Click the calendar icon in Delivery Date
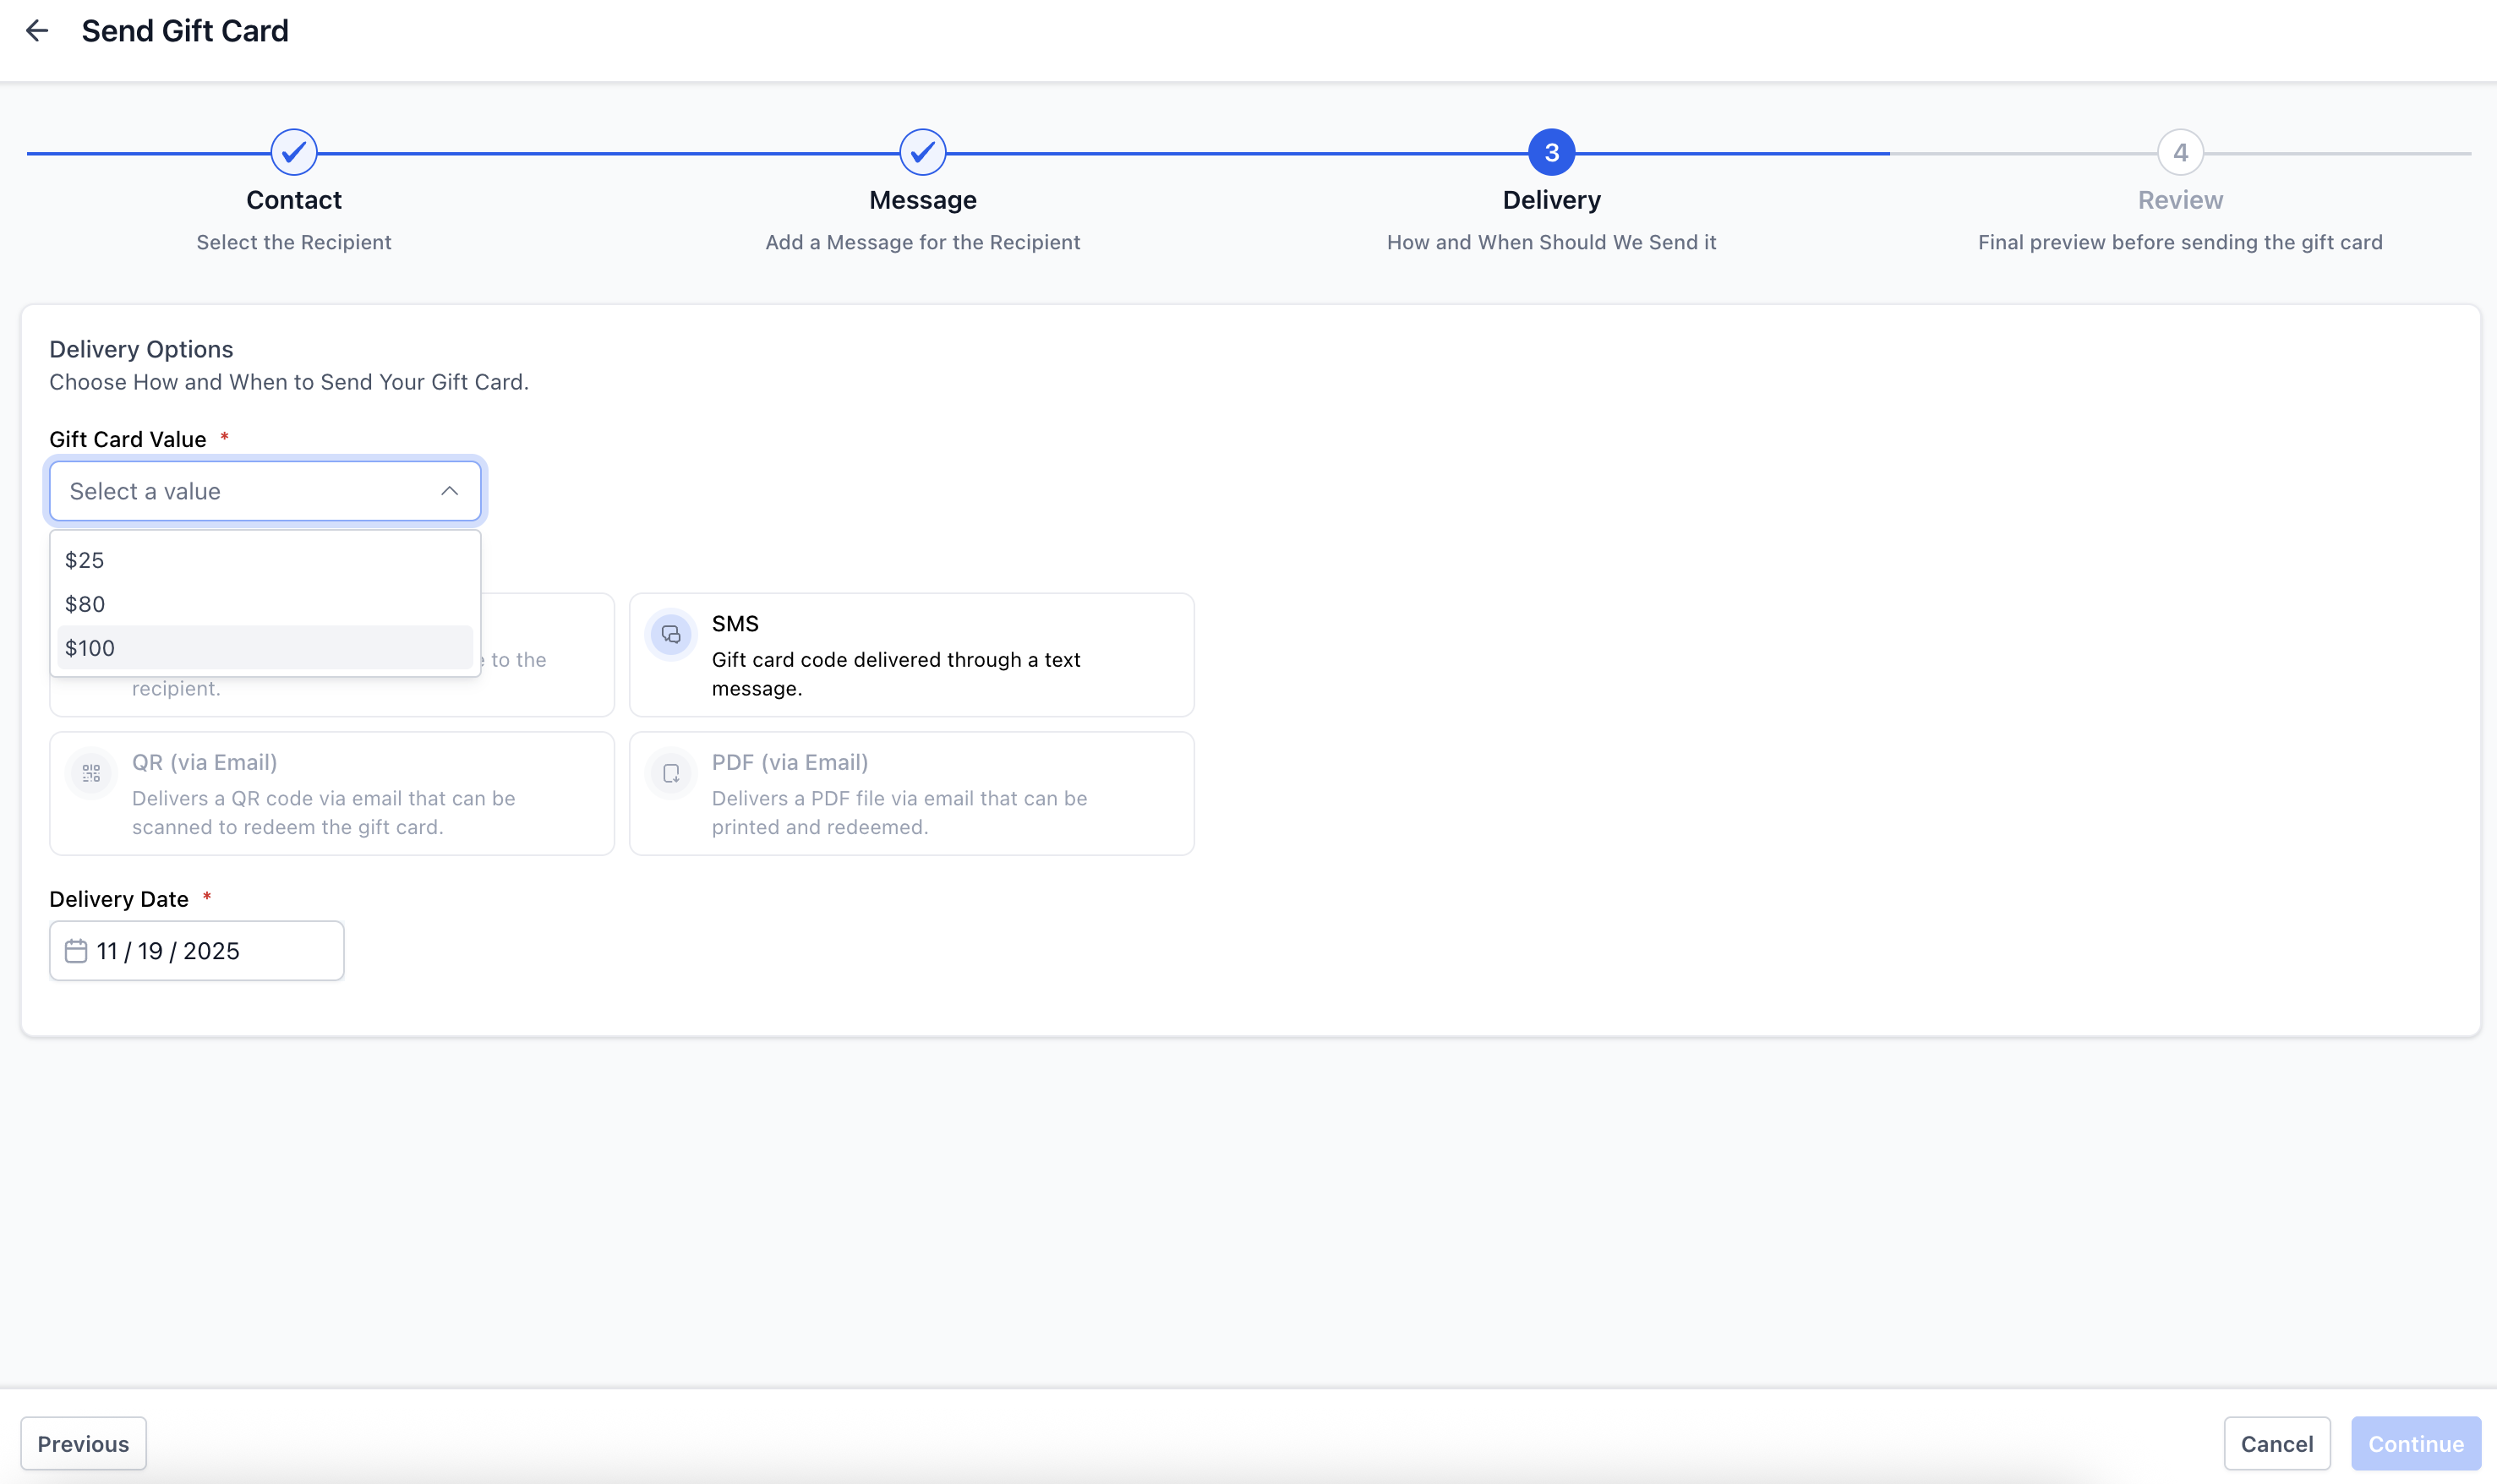 76,951
